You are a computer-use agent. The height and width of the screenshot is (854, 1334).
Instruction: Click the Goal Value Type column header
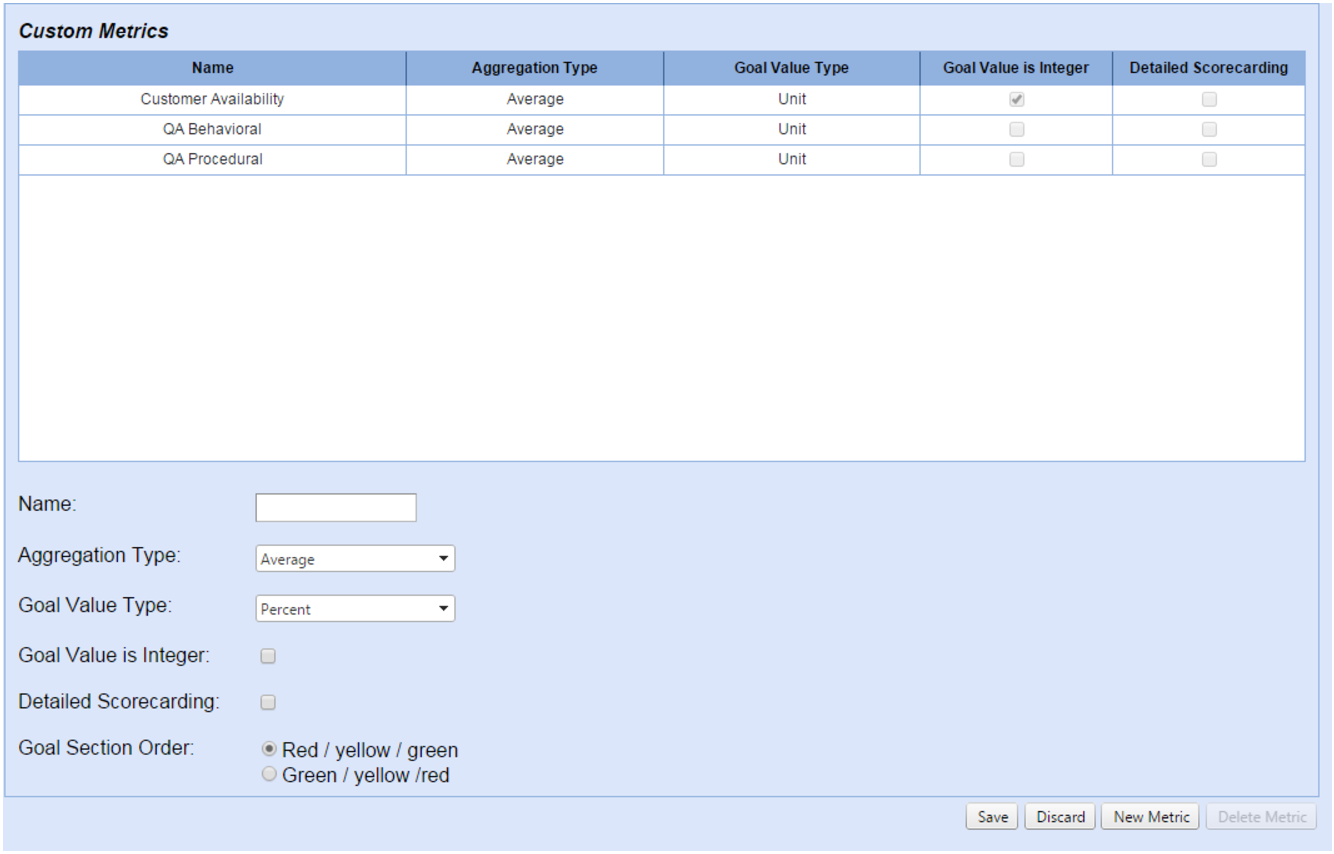point(791,68)
